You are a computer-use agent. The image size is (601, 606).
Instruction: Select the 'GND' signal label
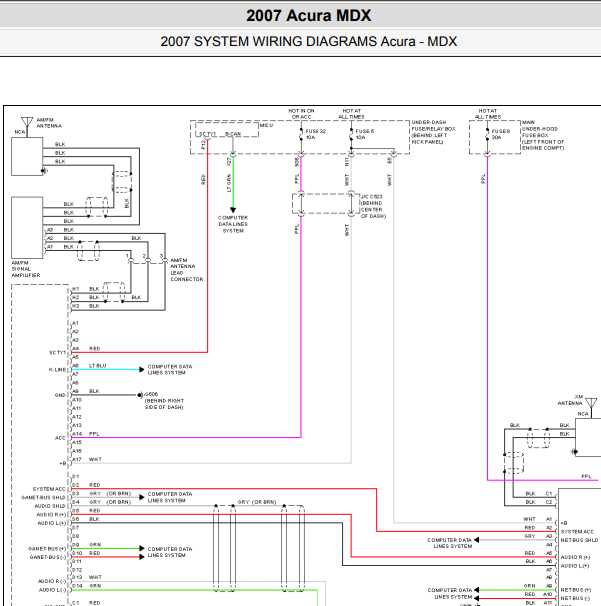pos(60,395)
